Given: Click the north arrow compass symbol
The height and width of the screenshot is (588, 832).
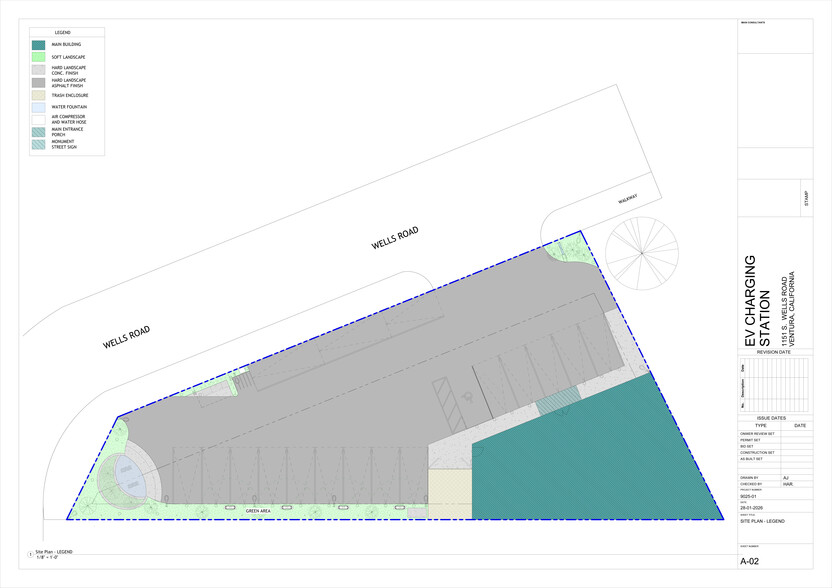Looking at the screenshot, I should pyautogui.click(x=642, y=254).
